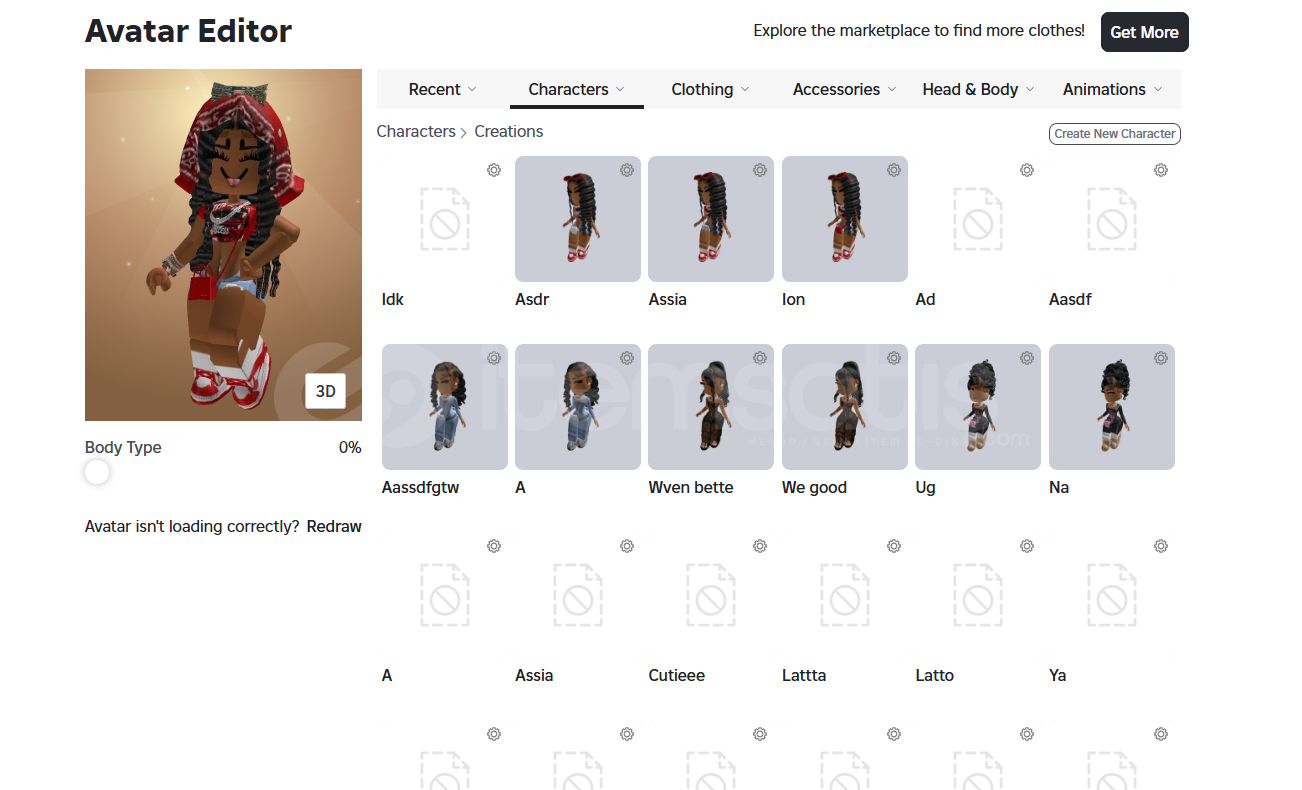The height and width of the screenshot is (790, 1302).
Task: Toggle the 3D avatar view button
Action: [x=325, y=391]
